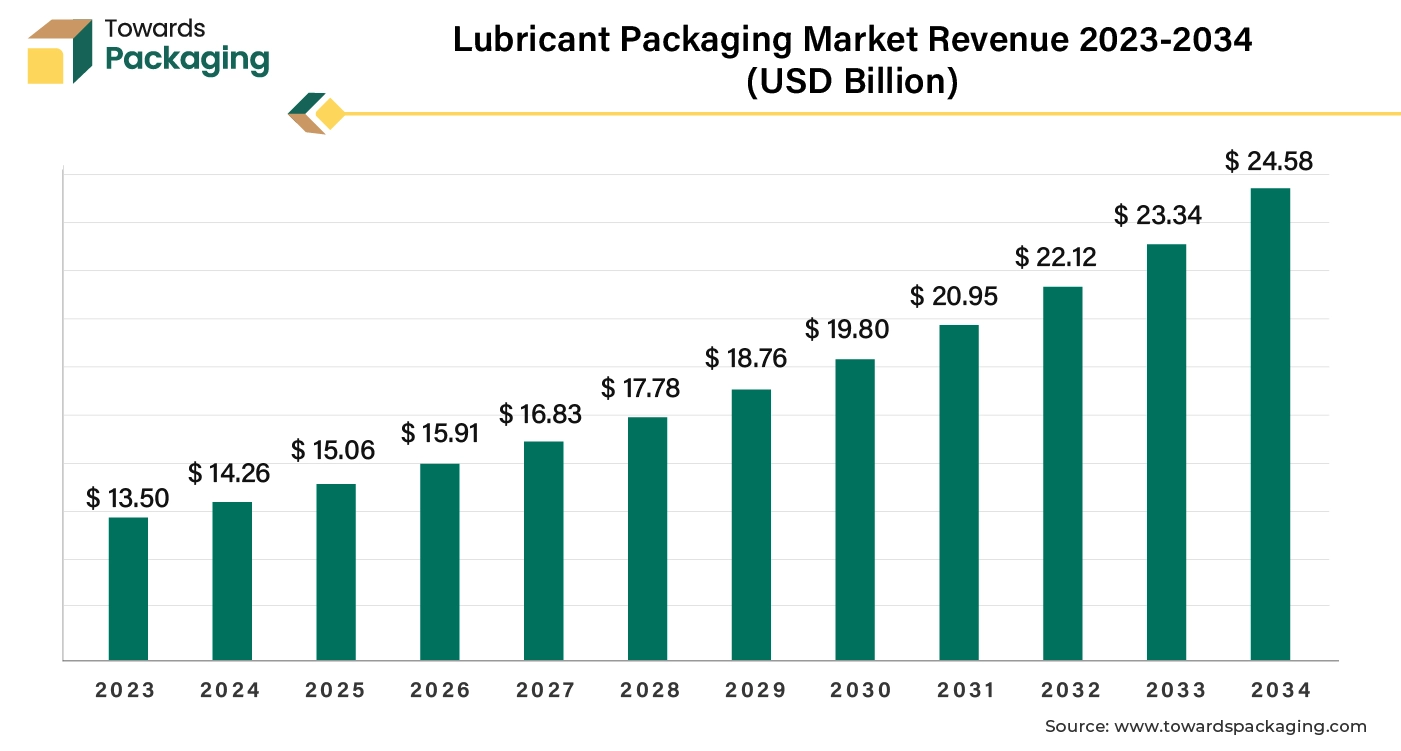Select the 2025 bar in the chart
1401x751 pixels.
pos(336,572)
